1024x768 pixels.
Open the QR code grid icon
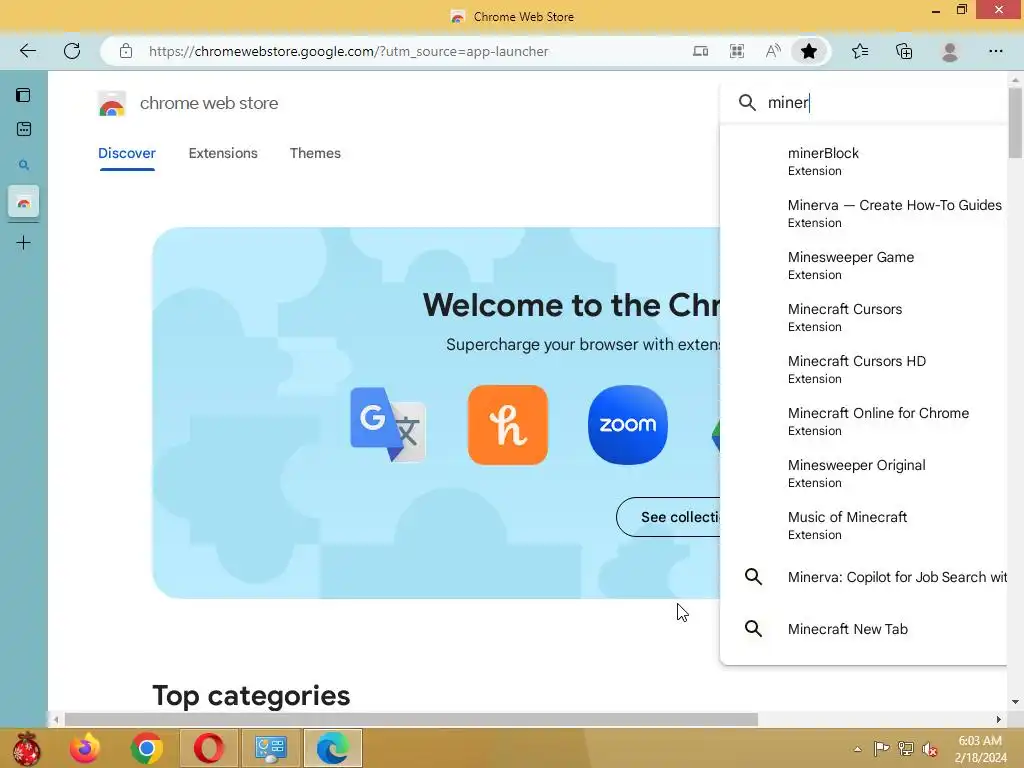coord(737,51)
